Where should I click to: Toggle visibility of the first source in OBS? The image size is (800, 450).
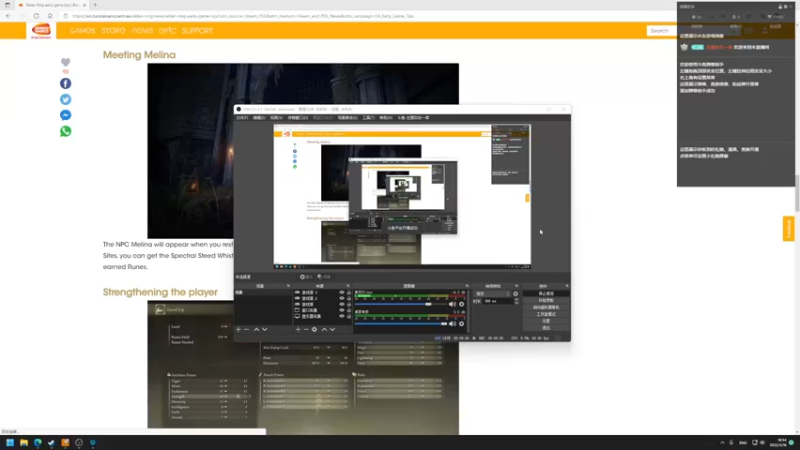pos(342,292)
